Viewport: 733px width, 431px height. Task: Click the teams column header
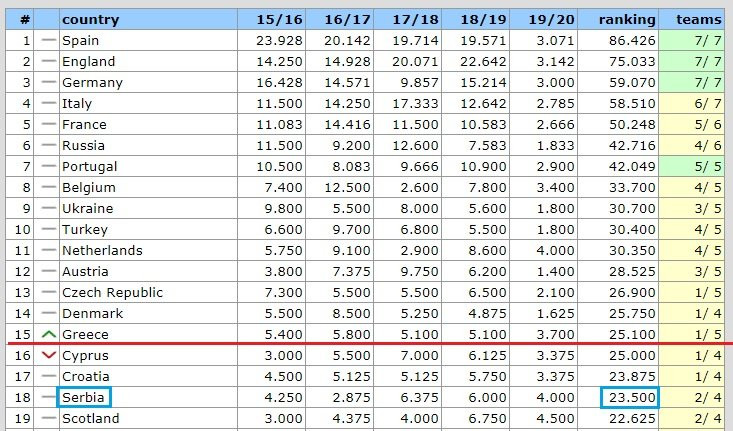click(x=698, y=19)
